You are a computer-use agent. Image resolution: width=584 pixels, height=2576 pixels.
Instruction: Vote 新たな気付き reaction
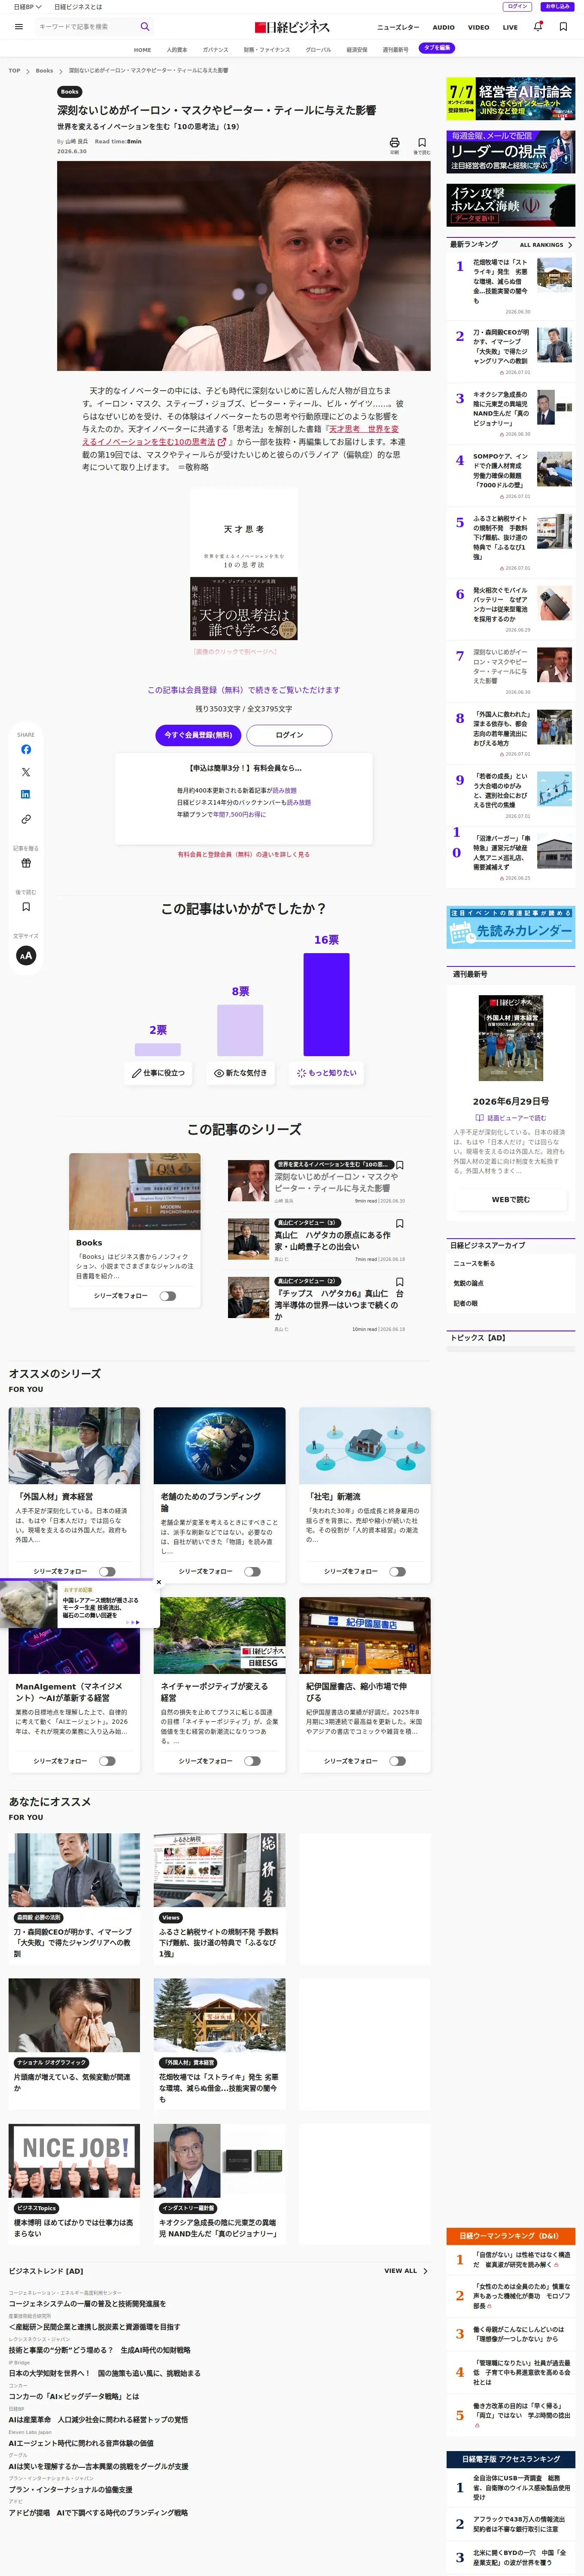click(x=240, y=1073)
